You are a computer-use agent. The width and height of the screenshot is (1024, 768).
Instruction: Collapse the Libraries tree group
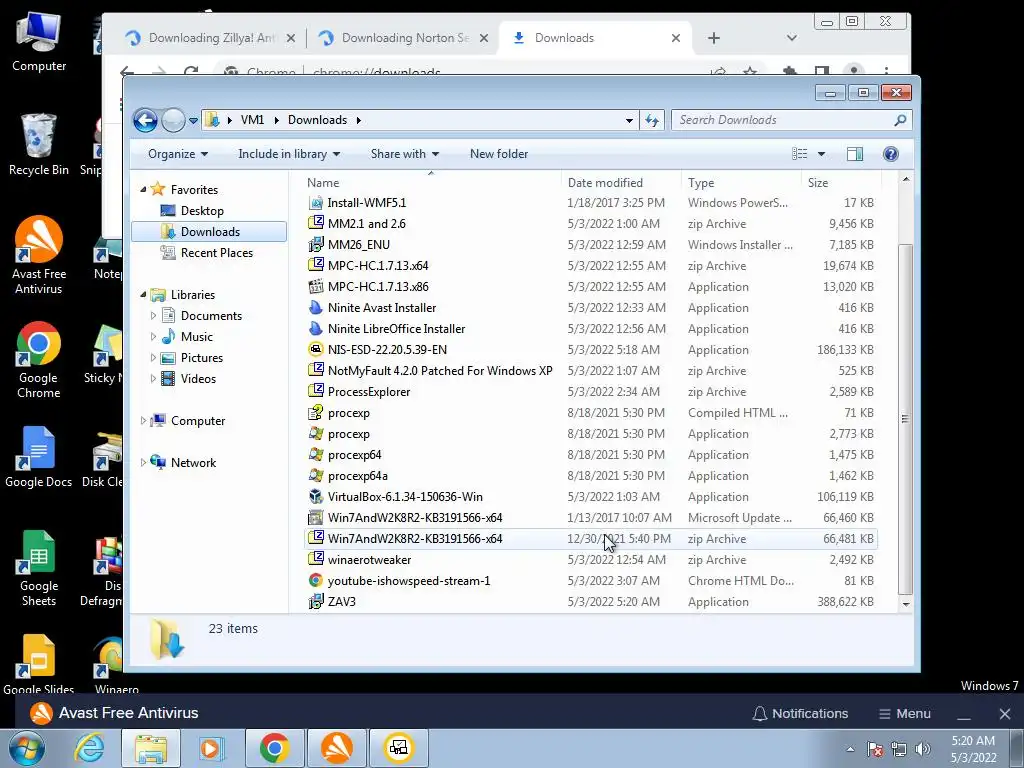(x=143, y=295)
